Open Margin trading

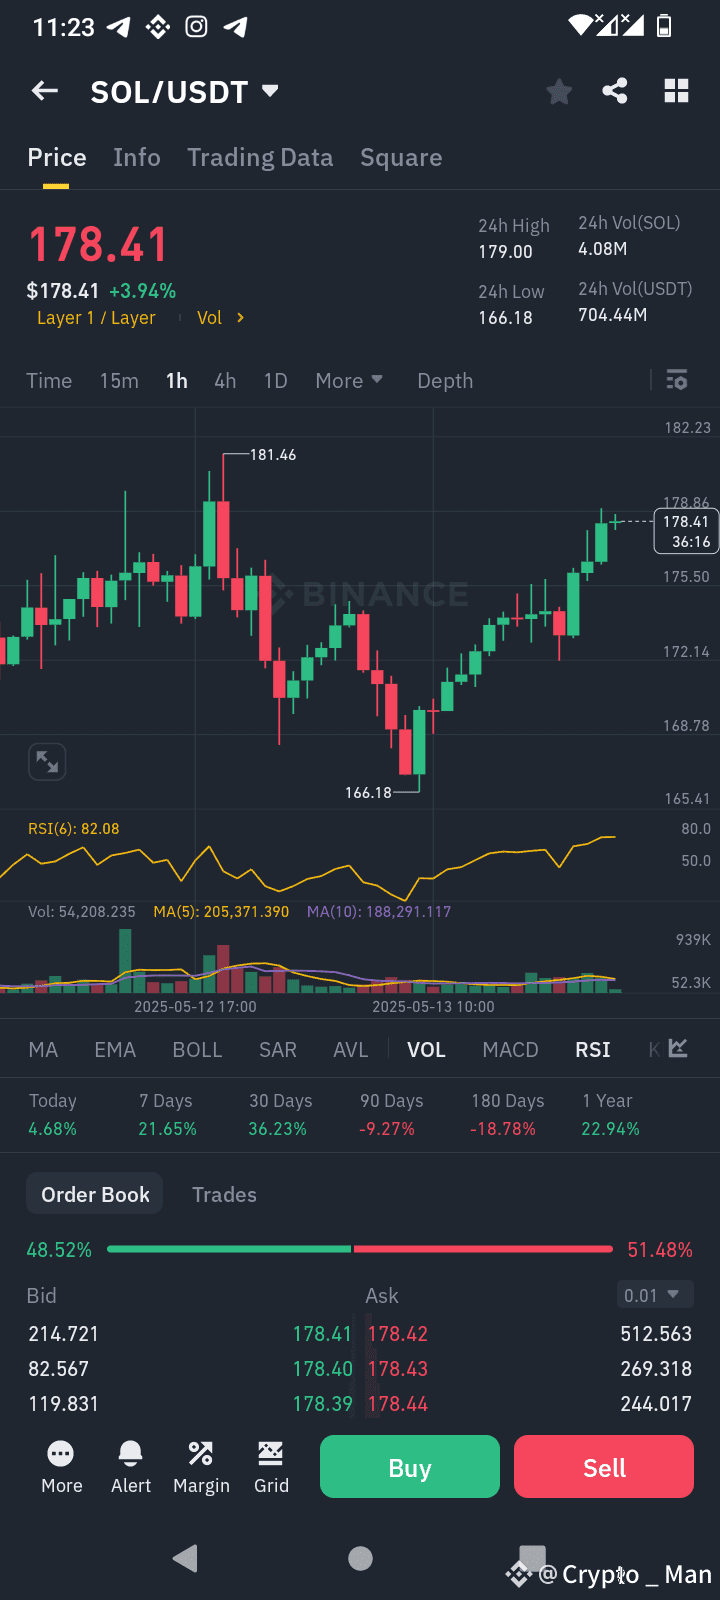(201, 1467)
